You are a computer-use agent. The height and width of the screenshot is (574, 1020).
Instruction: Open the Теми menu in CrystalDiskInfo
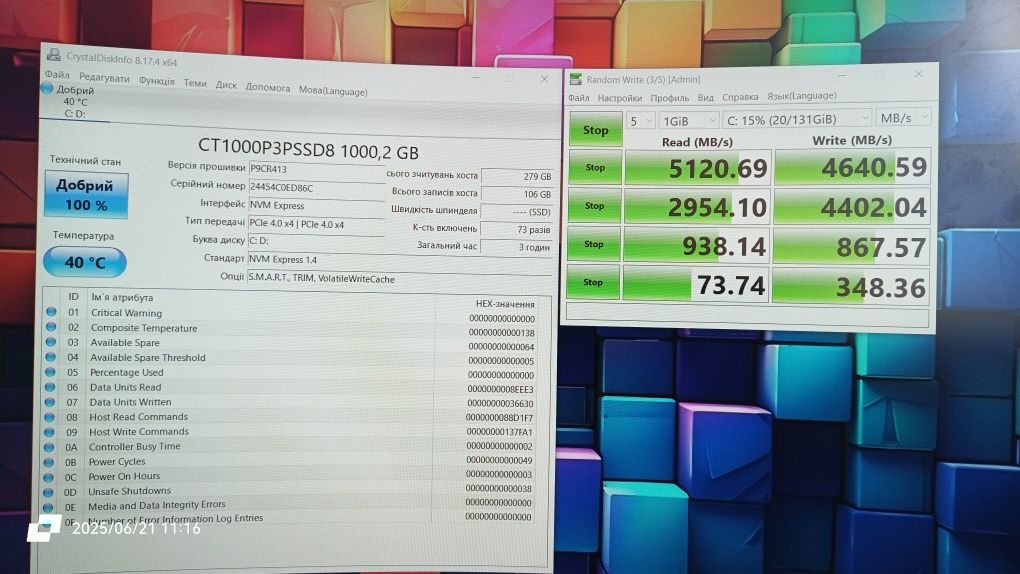point(195,83)
